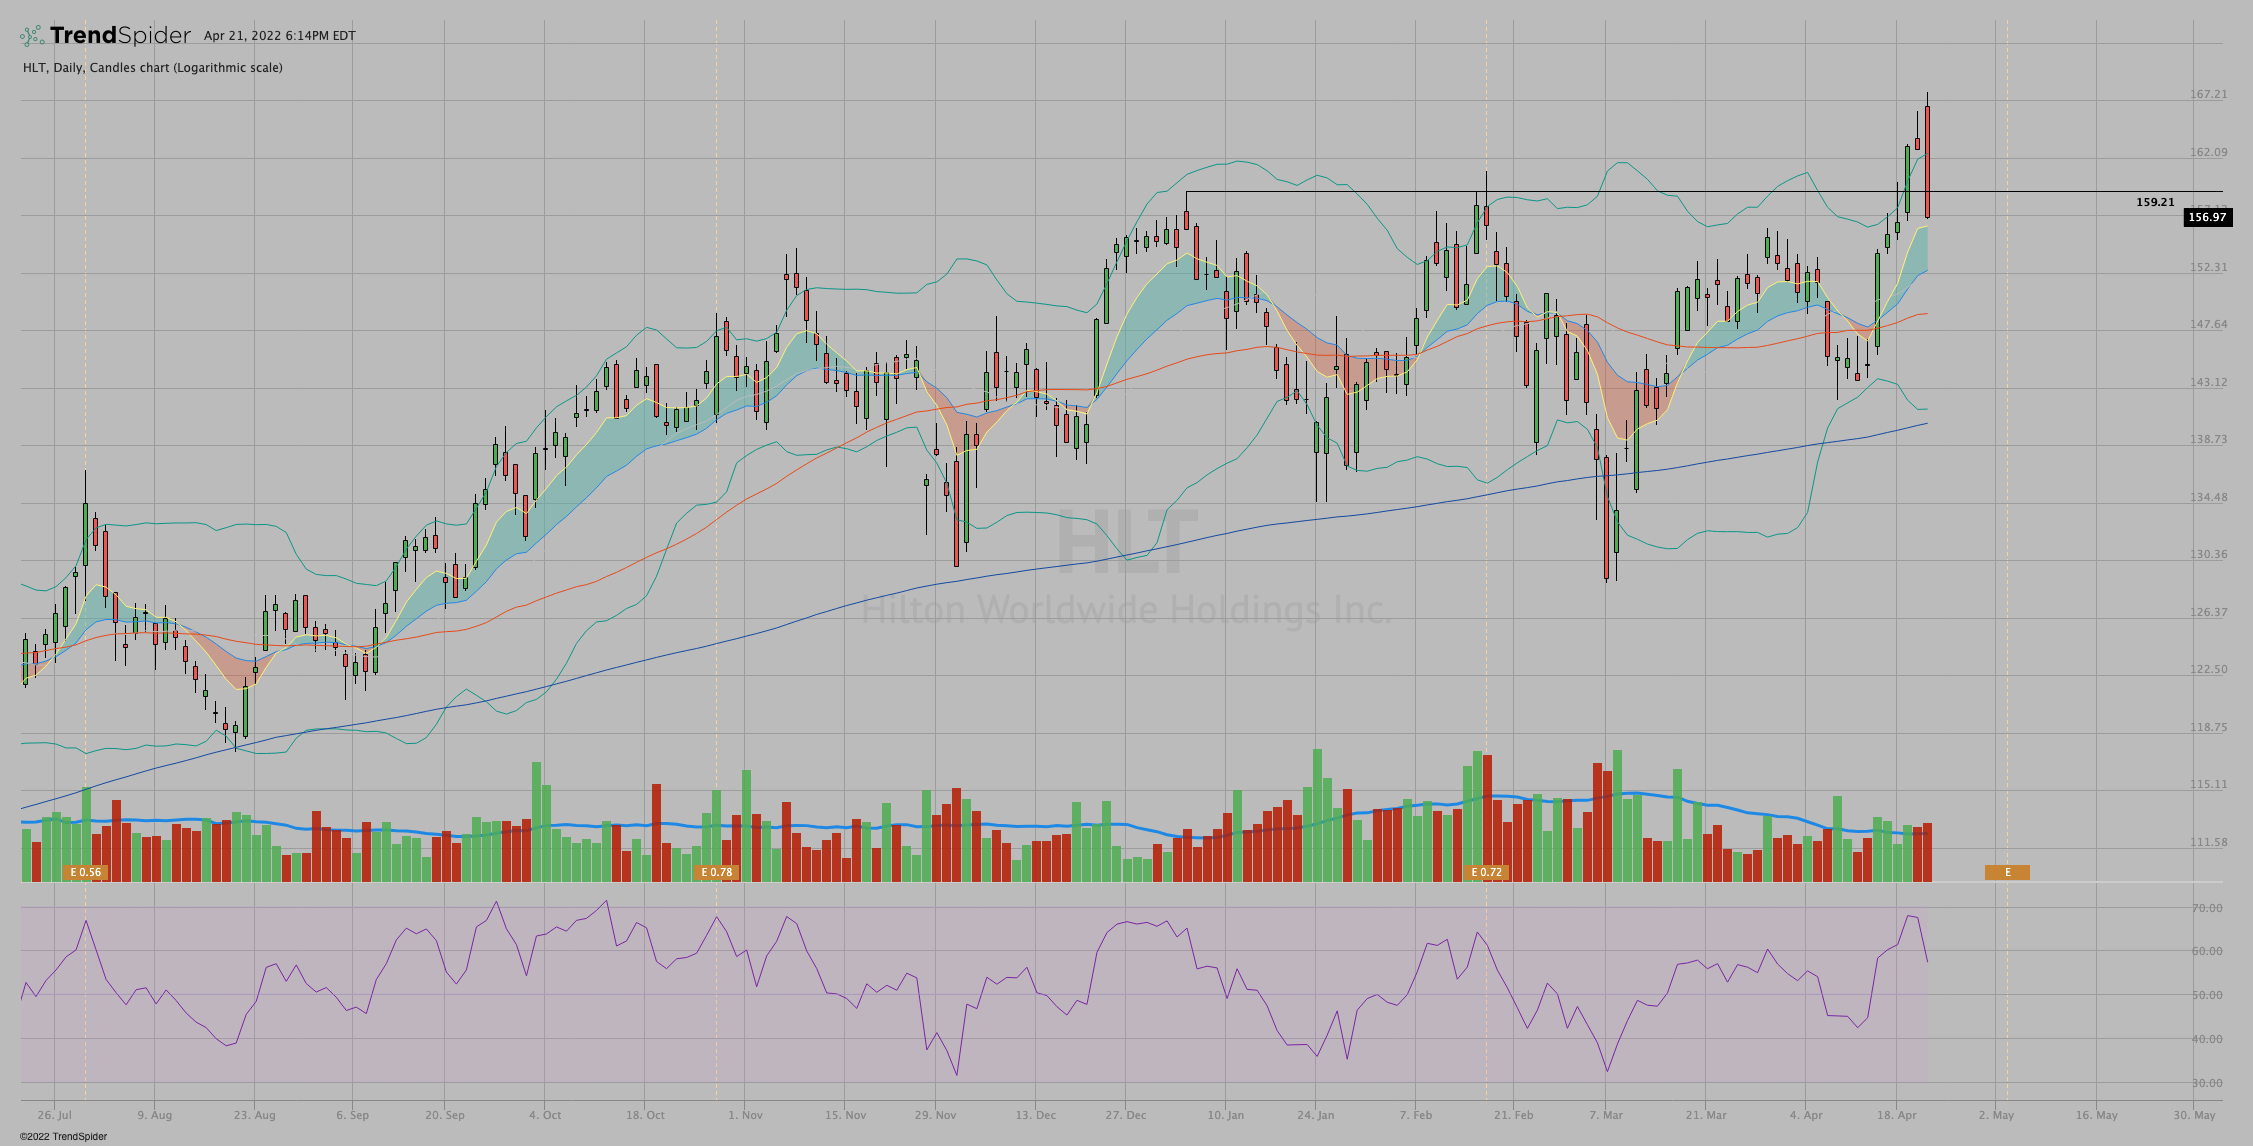
Task: Click the E 0.56 earnings marker
Action: click(85, 872)
